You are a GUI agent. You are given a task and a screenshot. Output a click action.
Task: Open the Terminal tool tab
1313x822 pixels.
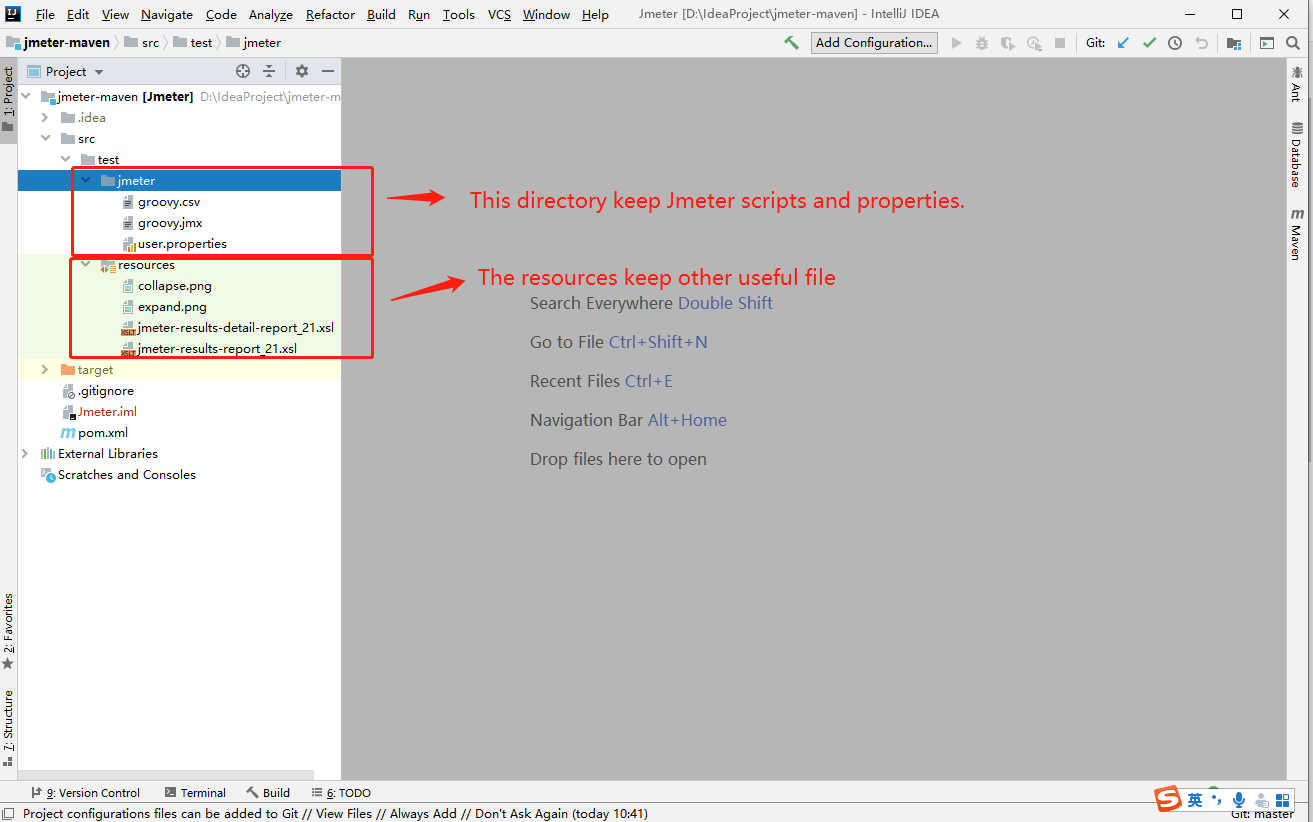(195, 793)
